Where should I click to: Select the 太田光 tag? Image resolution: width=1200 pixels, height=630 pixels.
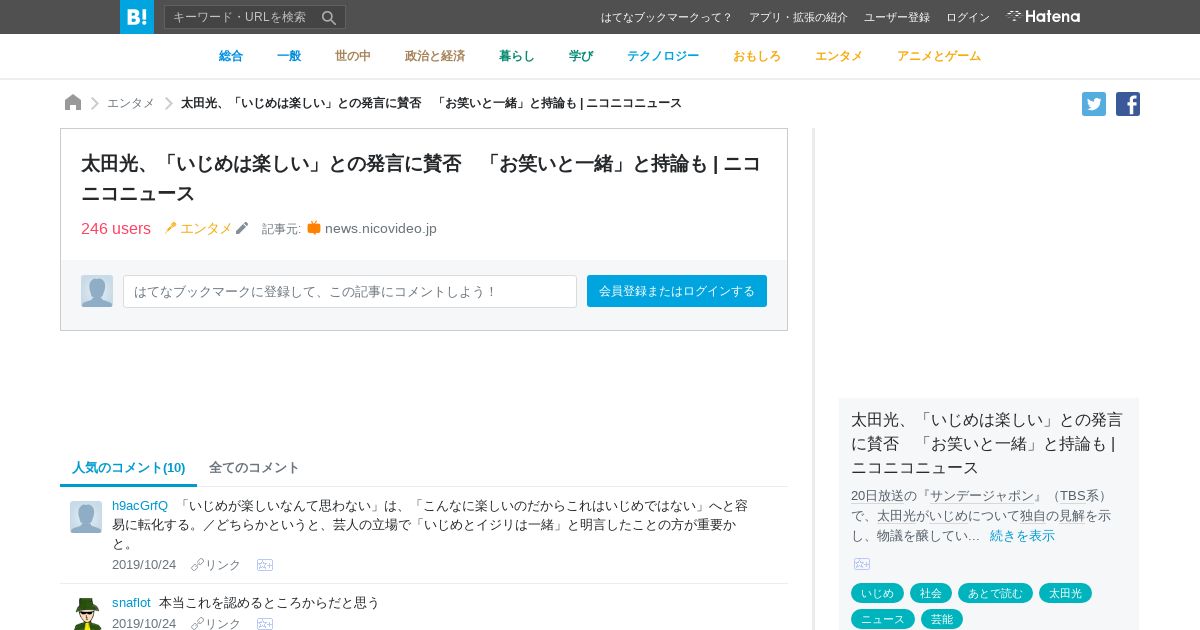pyautogui.click(x=1065, y=593)
